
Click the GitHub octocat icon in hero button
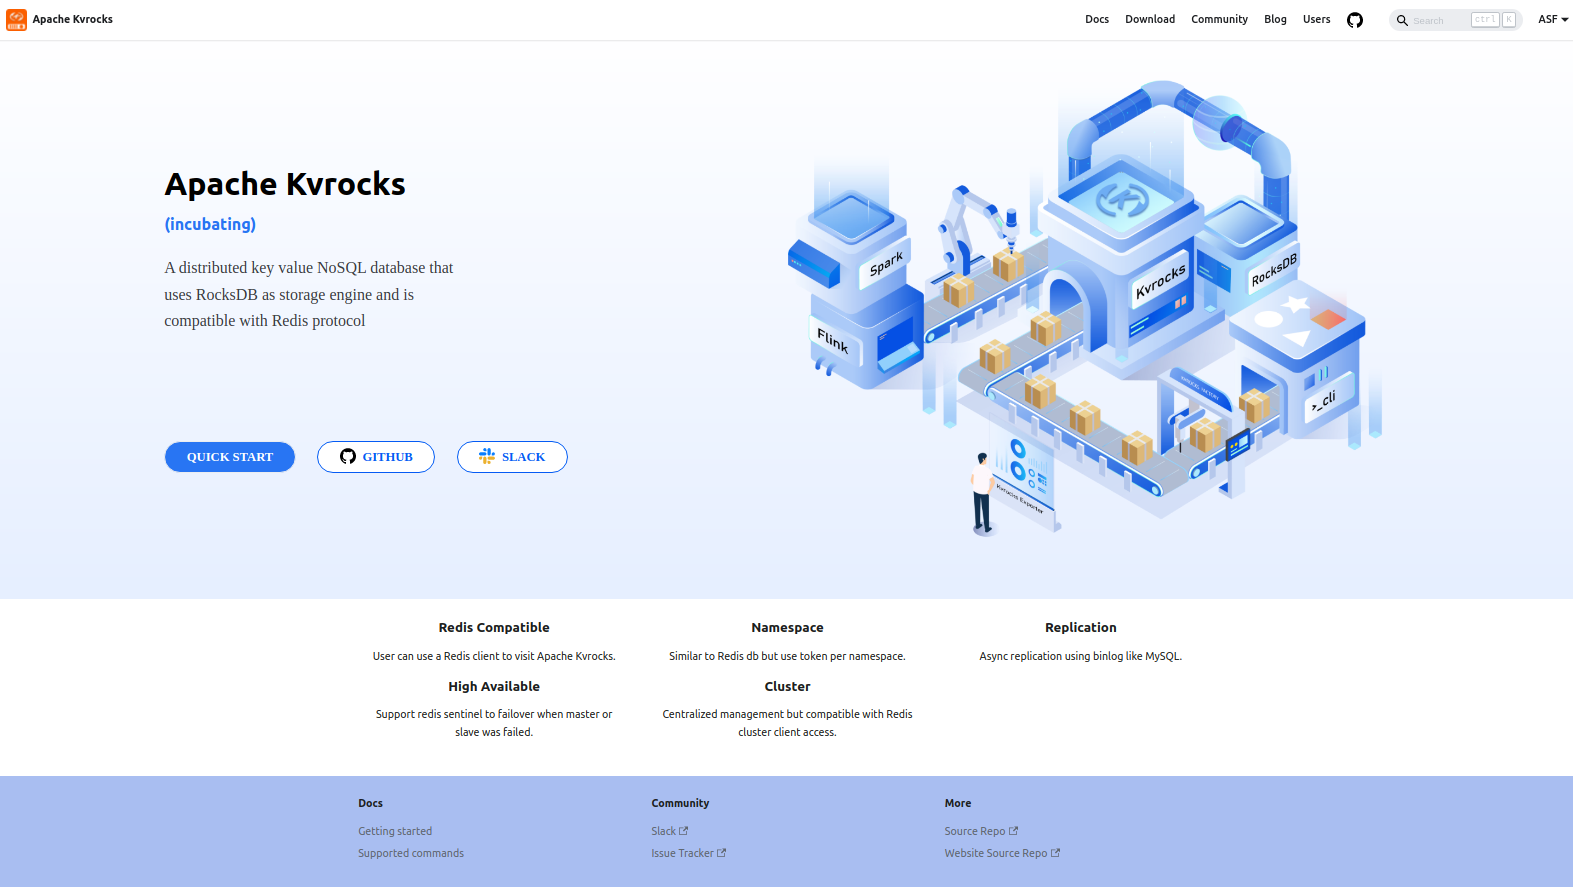tap(348, 456)
